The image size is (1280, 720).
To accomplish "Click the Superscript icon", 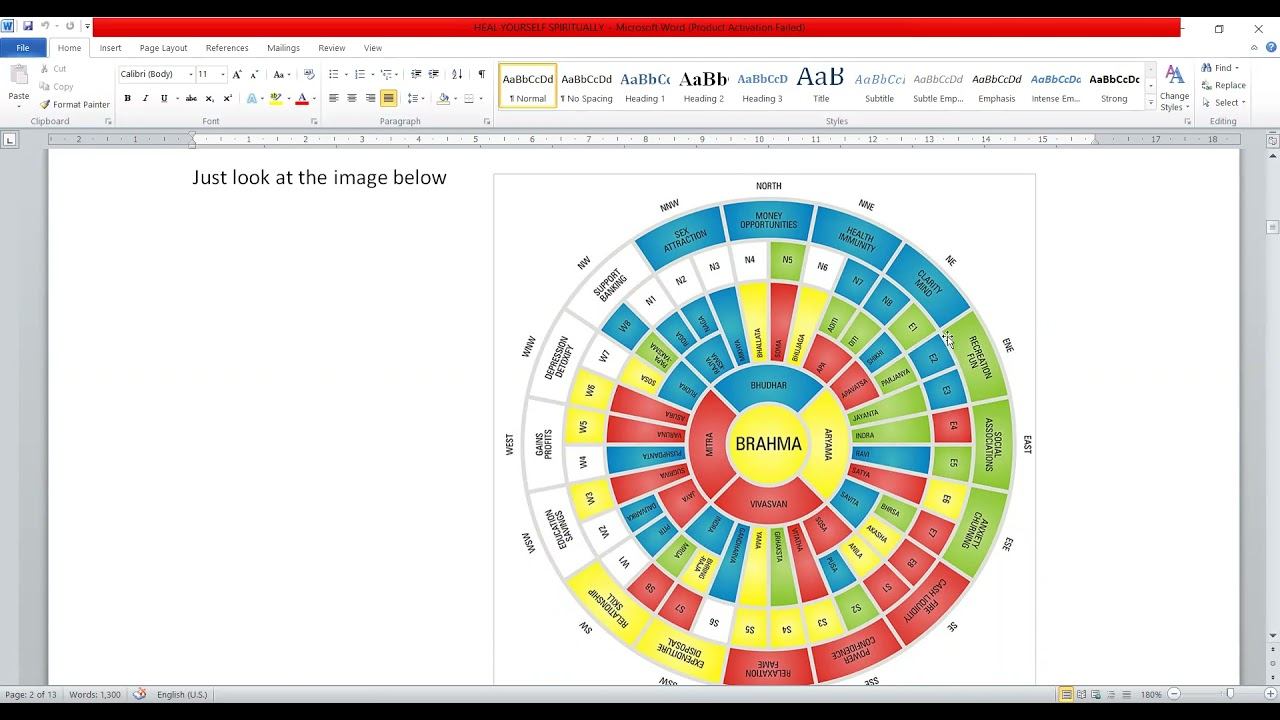I will click(x=227, y=98).
